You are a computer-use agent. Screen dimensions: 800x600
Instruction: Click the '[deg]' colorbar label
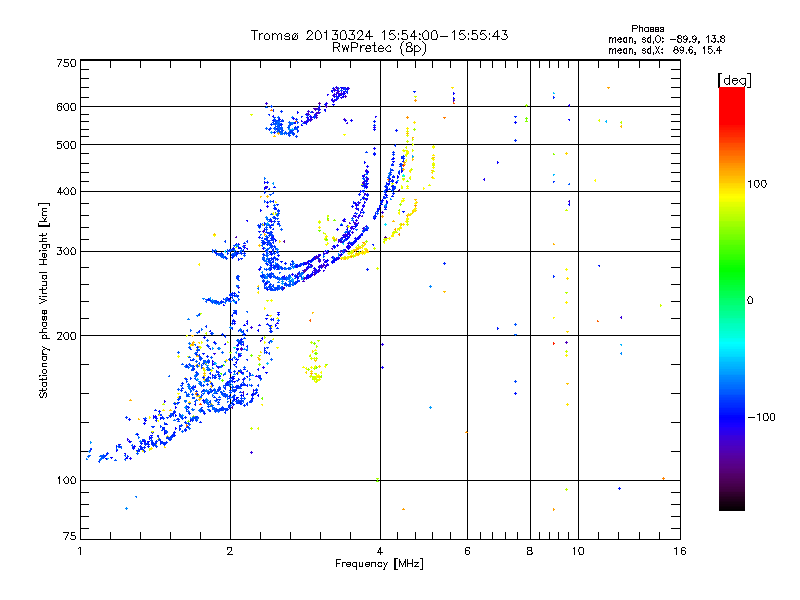click(734, 80)
